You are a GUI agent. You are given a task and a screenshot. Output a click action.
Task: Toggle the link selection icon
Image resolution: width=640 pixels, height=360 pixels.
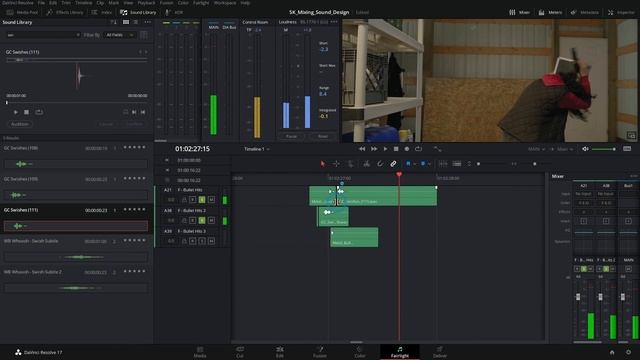coord(393,164)
